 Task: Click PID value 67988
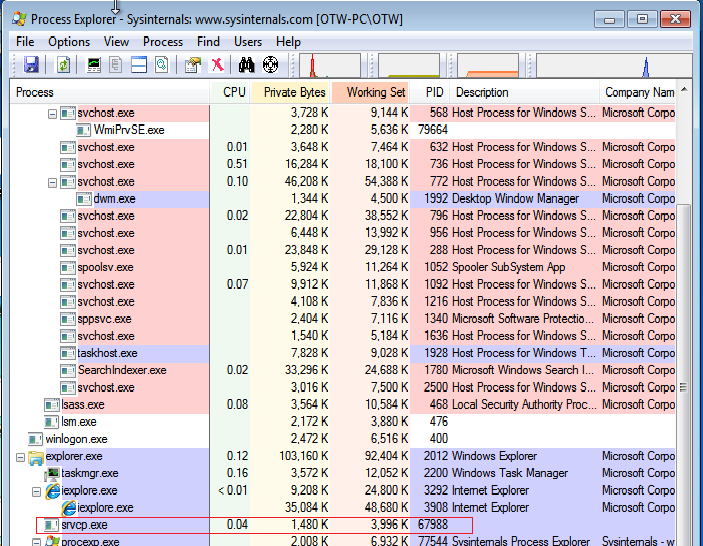click(433, 524)
